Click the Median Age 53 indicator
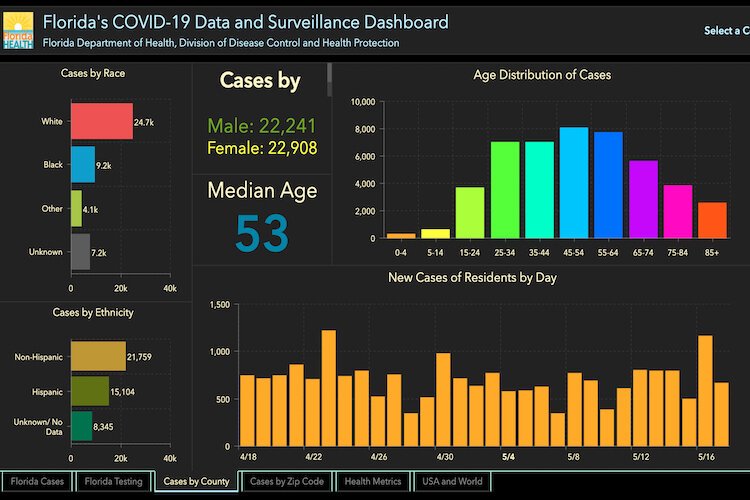The width and height of the screenshot is (750, 500). coord(262,231)
